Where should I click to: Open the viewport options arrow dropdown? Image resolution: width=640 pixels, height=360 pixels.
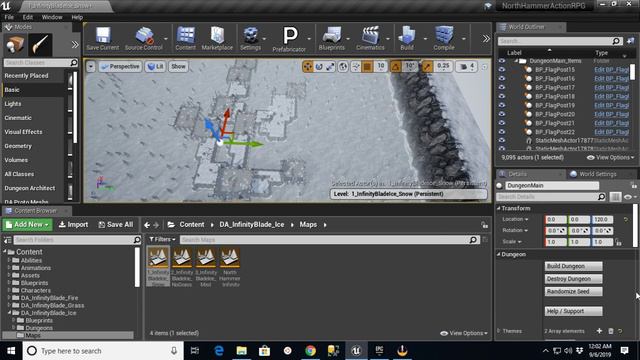[91, 67]
